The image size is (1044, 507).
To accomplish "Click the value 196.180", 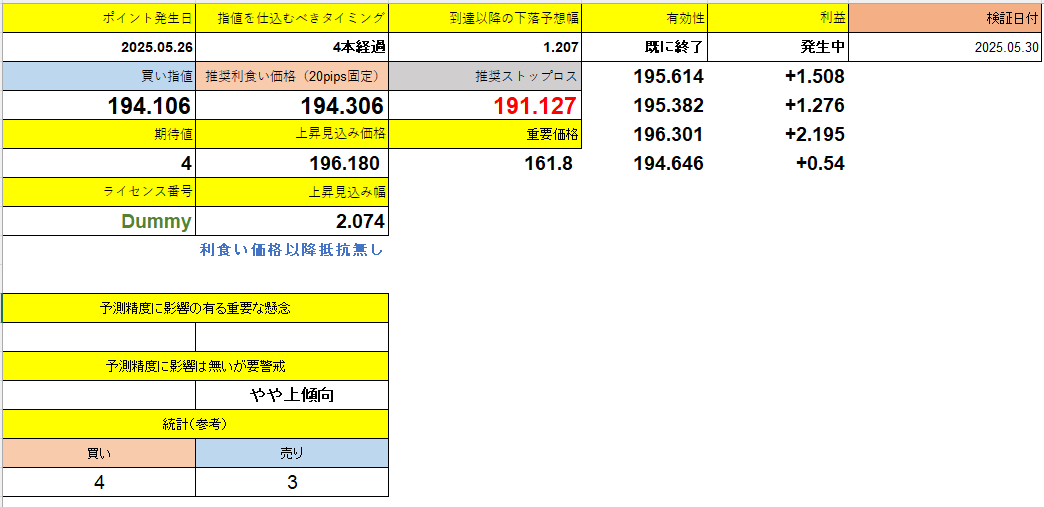I will [292, 163].
